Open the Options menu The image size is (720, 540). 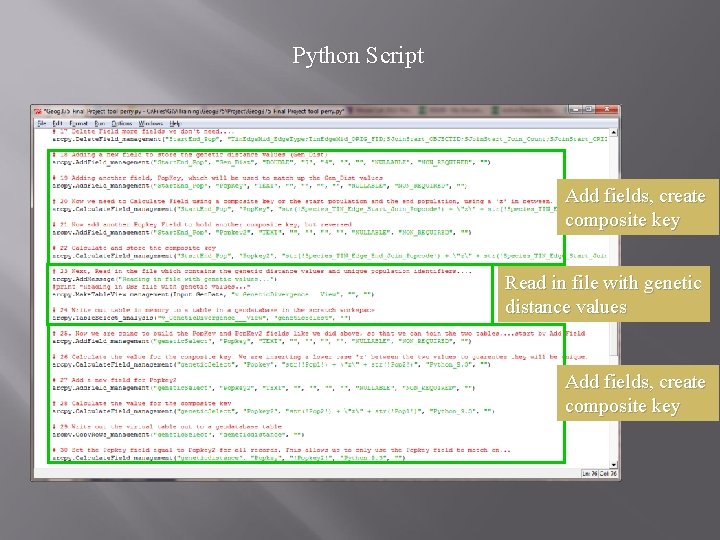(122, 124)
